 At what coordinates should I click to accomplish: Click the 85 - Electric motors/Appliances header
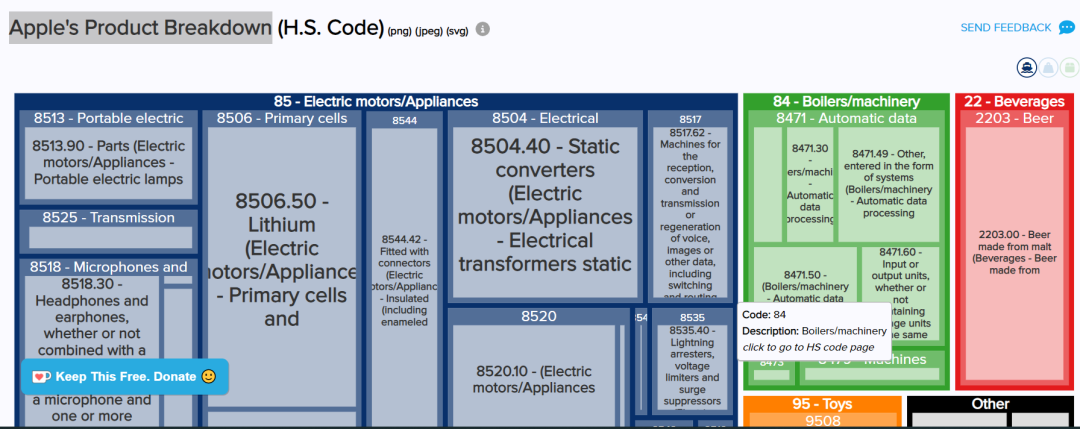coord(376,101)
